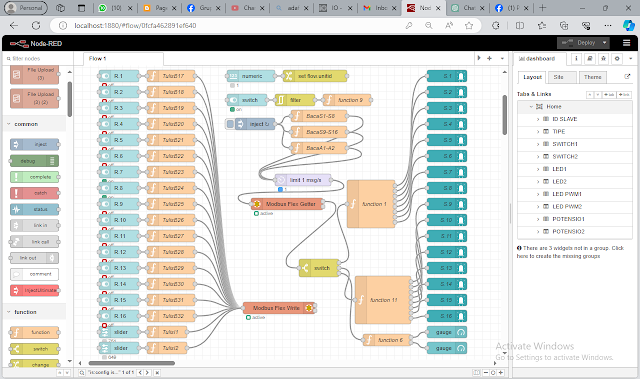Expand the POTENSIO2 group
This screenshot has height=379, width=640.
pyautogui.click(x=538, y=232)
